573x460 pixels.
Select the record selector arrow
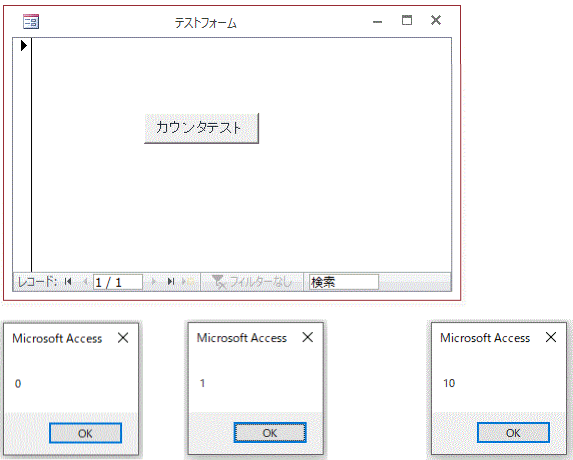pos(24,46)
